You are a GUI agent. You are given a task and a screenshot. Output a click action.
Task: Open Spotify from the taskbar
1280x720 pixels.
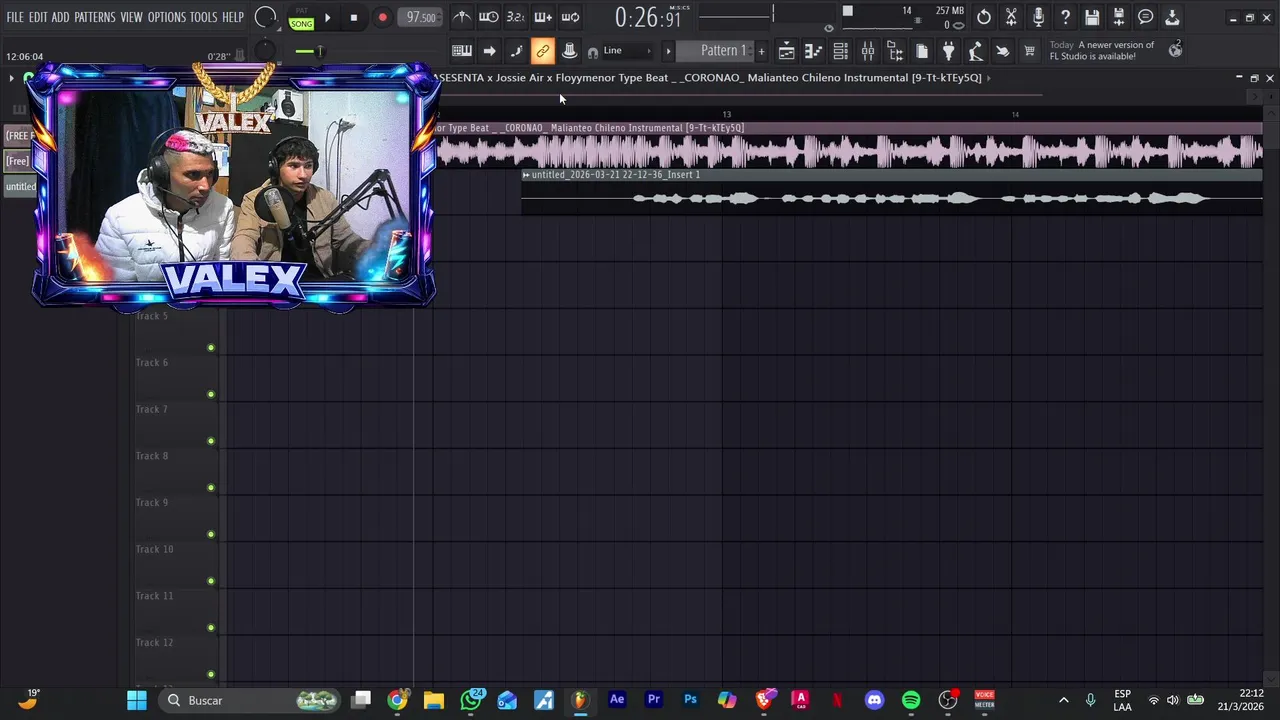911,700
